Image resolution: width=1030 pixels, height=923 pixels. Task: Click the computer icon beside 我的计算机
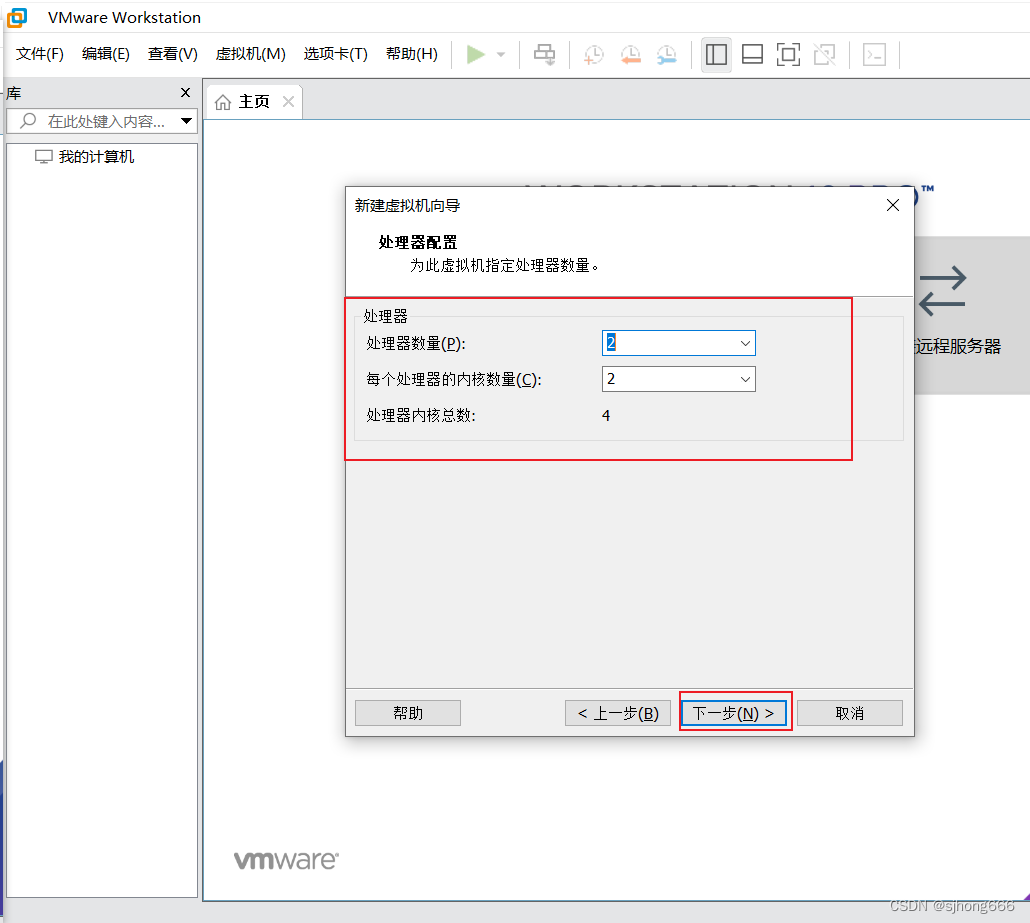coord(43,157)
